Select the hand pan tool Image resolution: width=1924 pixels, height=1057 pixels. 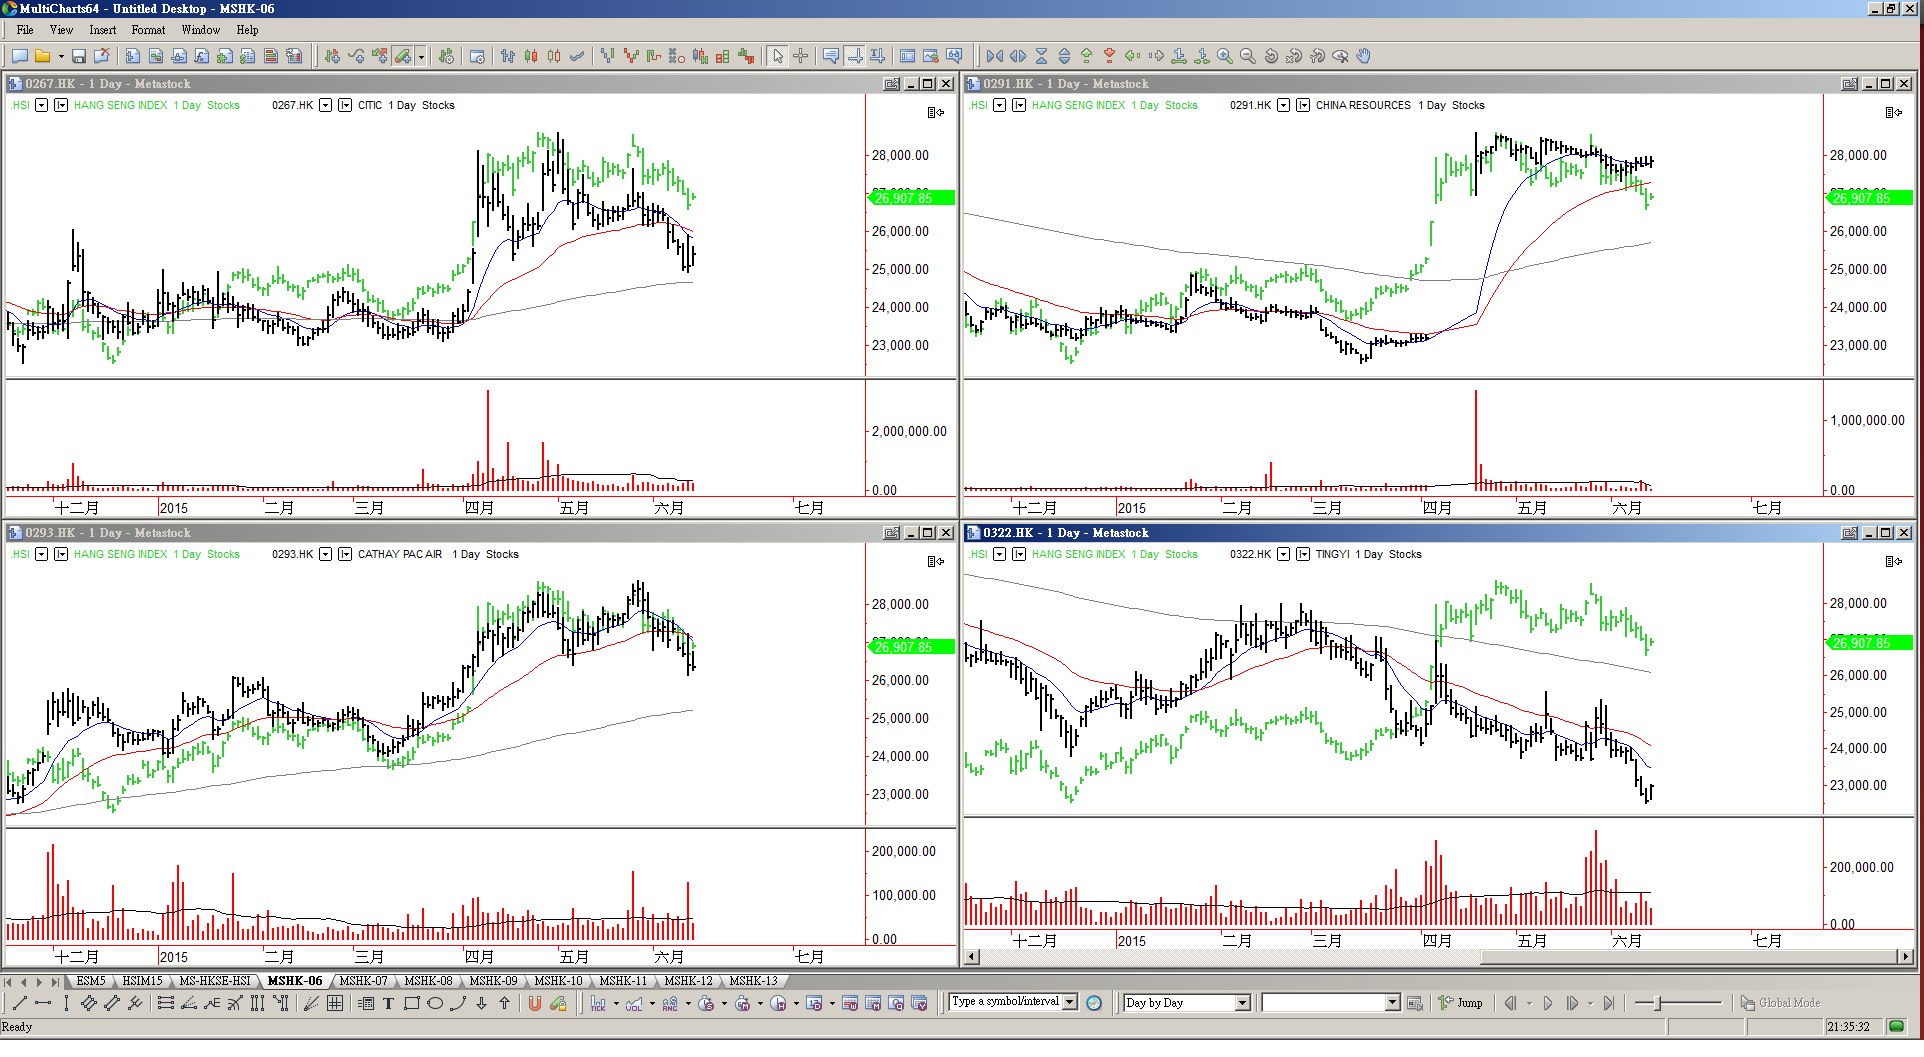1364,57
